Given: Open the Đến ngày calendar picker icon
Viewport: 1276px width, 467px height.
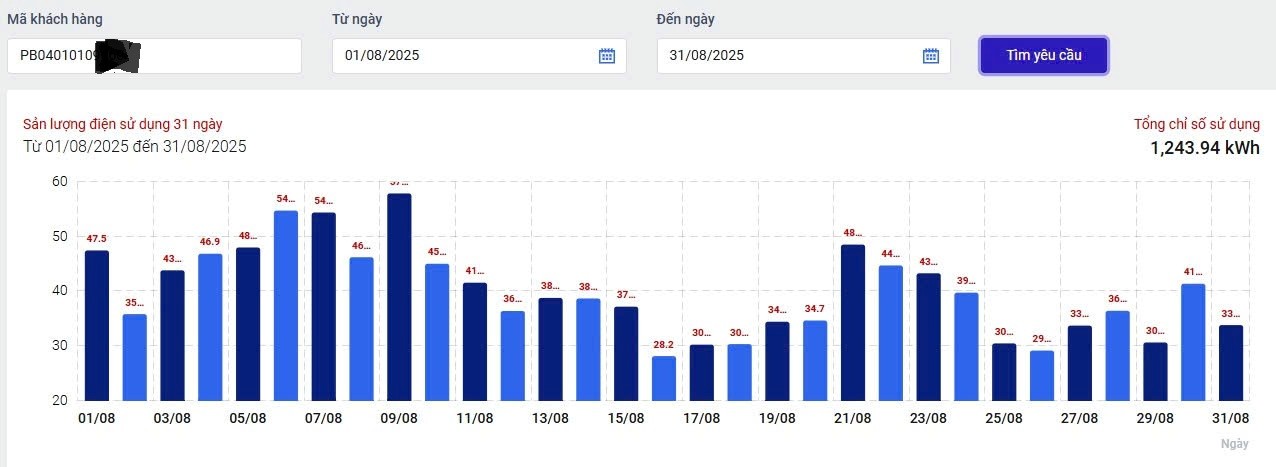Looking at the screenshot, I should [x=930, y=56].
